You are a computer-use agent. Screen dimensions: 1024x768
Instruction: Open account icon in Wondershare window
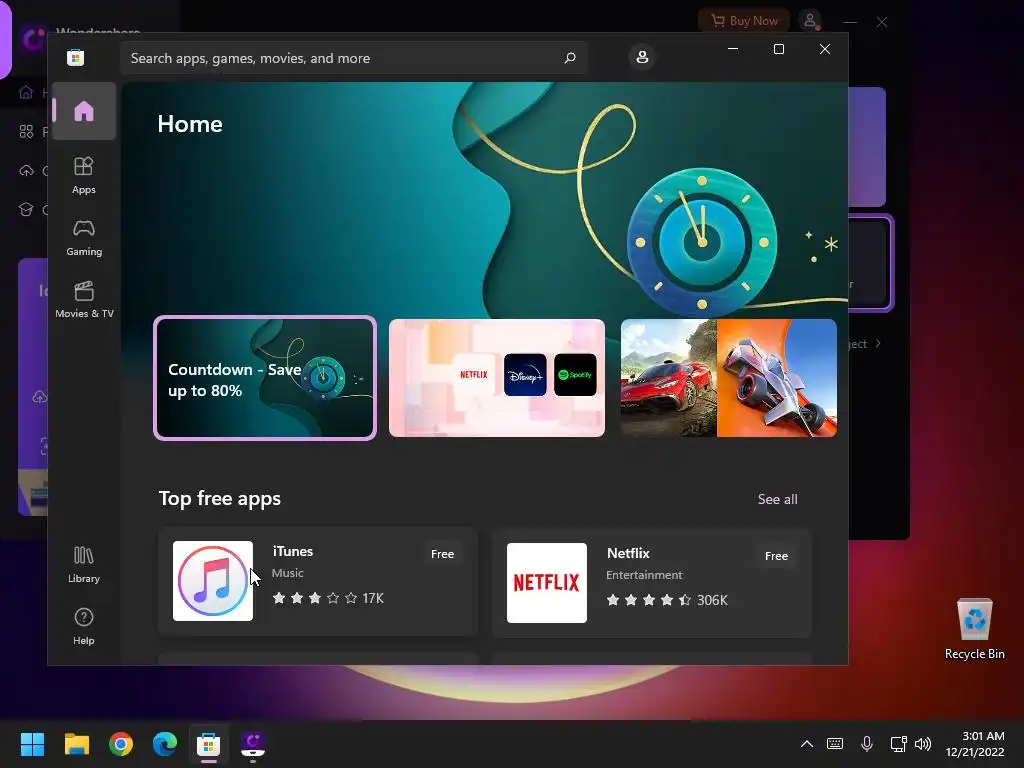coord(810,21)
